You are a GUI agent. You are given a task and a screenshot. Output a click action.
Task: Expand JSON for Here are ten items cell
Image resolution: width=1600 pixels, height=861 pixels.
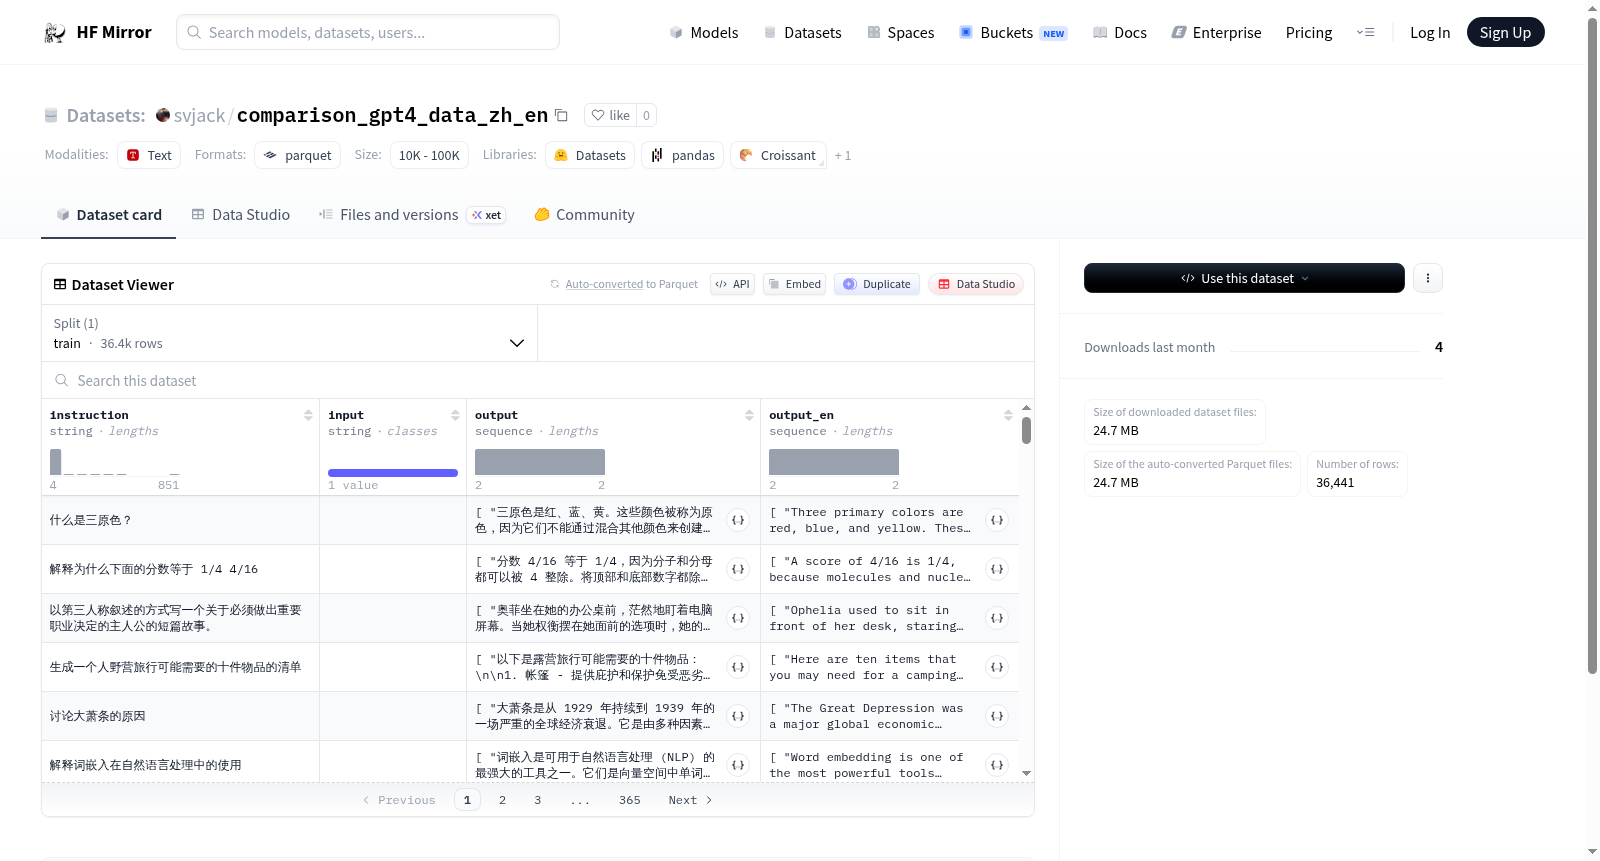point(997,667)
